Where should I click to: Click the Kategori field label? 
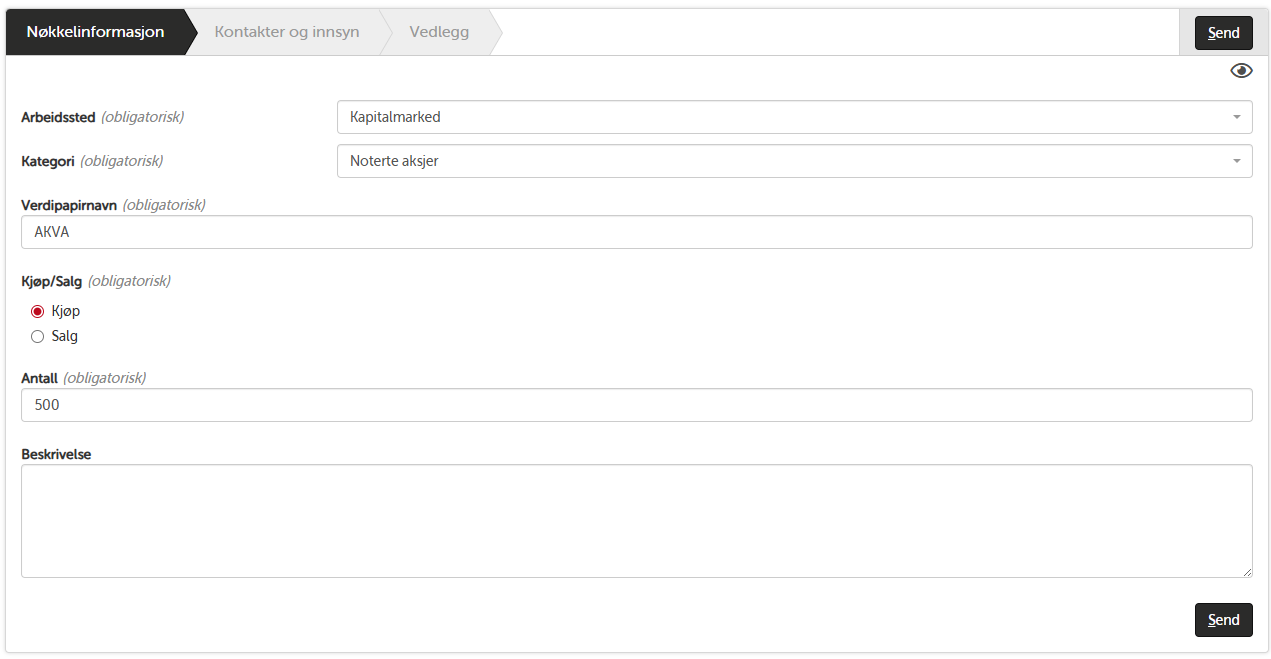(x=48, y=161)
